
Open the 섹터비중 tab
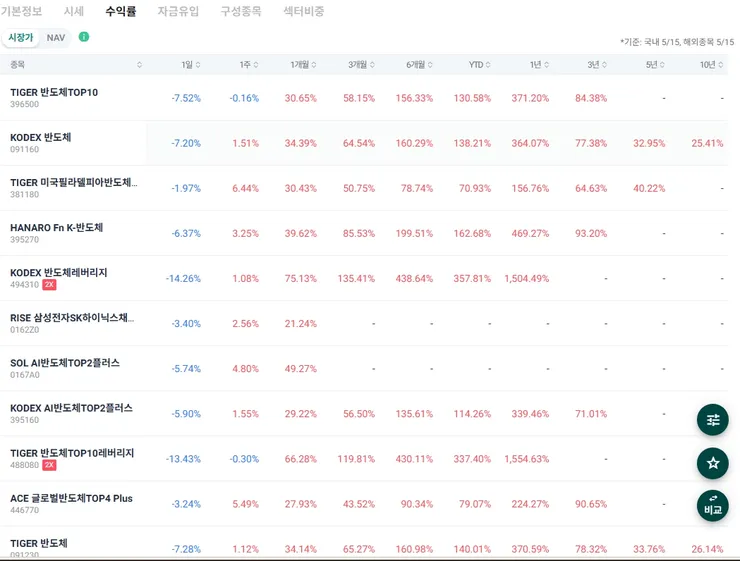(x=303, y=11)
